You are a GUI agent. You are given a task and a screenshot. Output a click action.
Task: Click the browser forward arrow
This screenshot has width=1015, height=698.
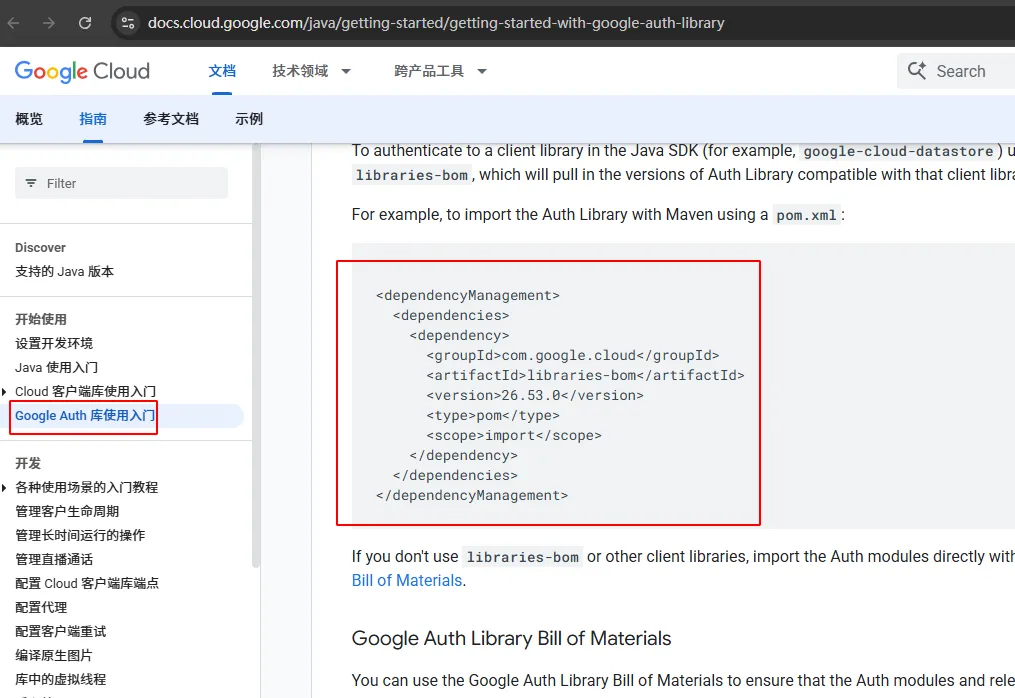49,22
